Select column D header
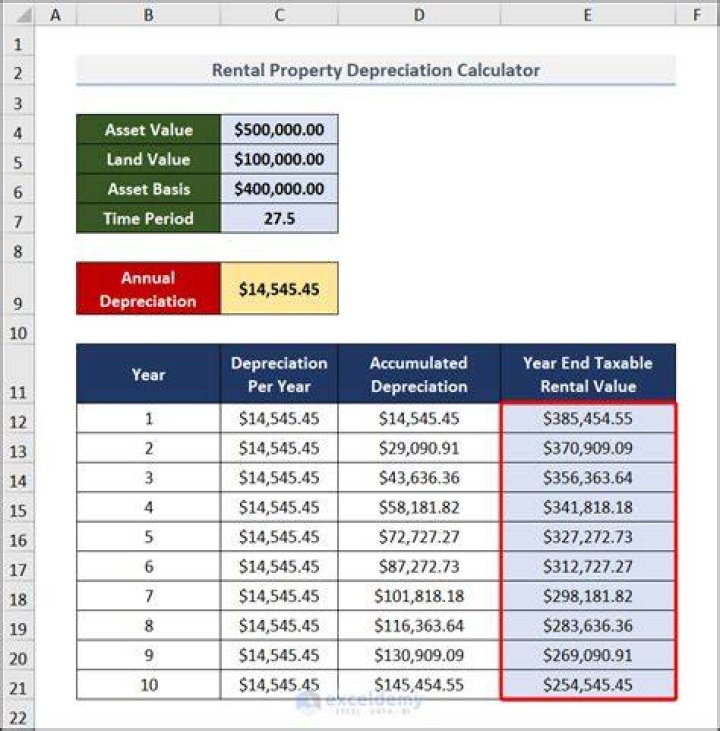This screenshot has width=720, height=731. click(419, 15)
